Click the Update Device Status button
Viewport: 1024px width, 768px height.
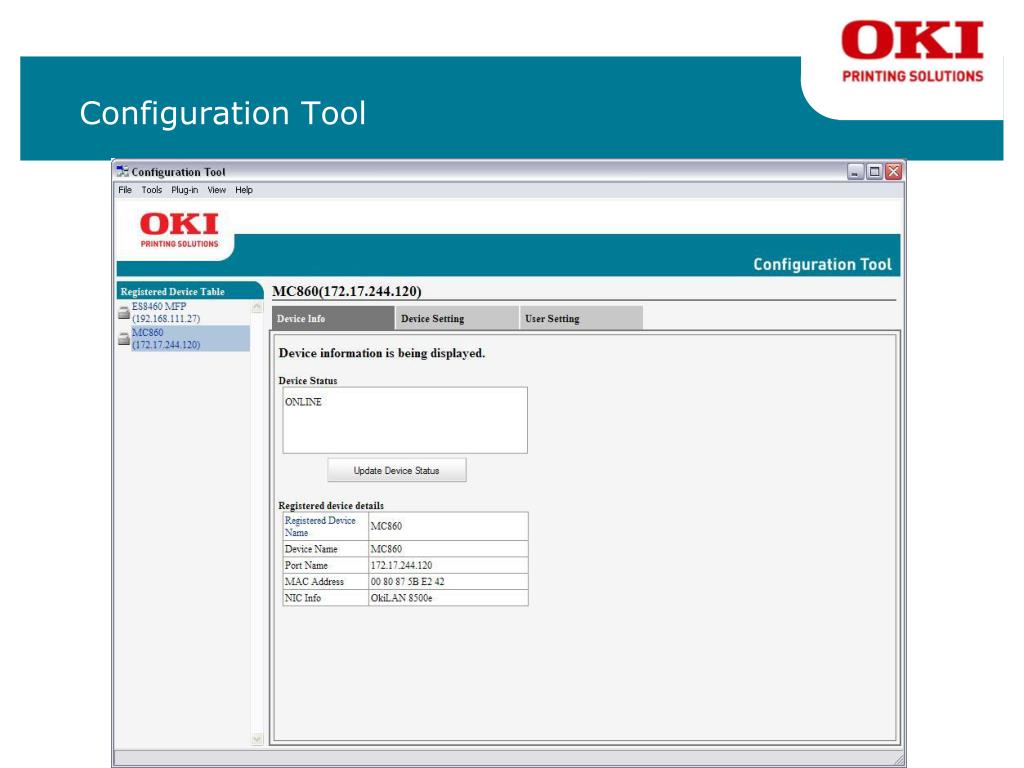396,470
